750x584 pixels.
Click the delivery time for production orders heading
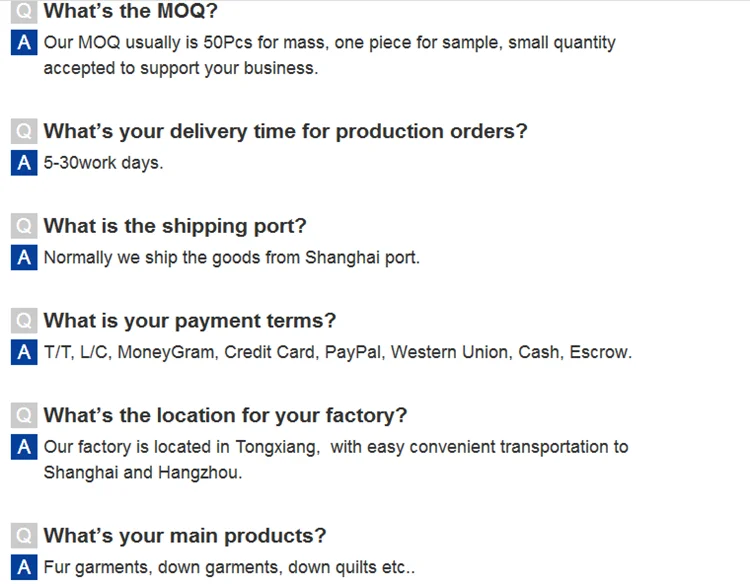click(285, 131)
